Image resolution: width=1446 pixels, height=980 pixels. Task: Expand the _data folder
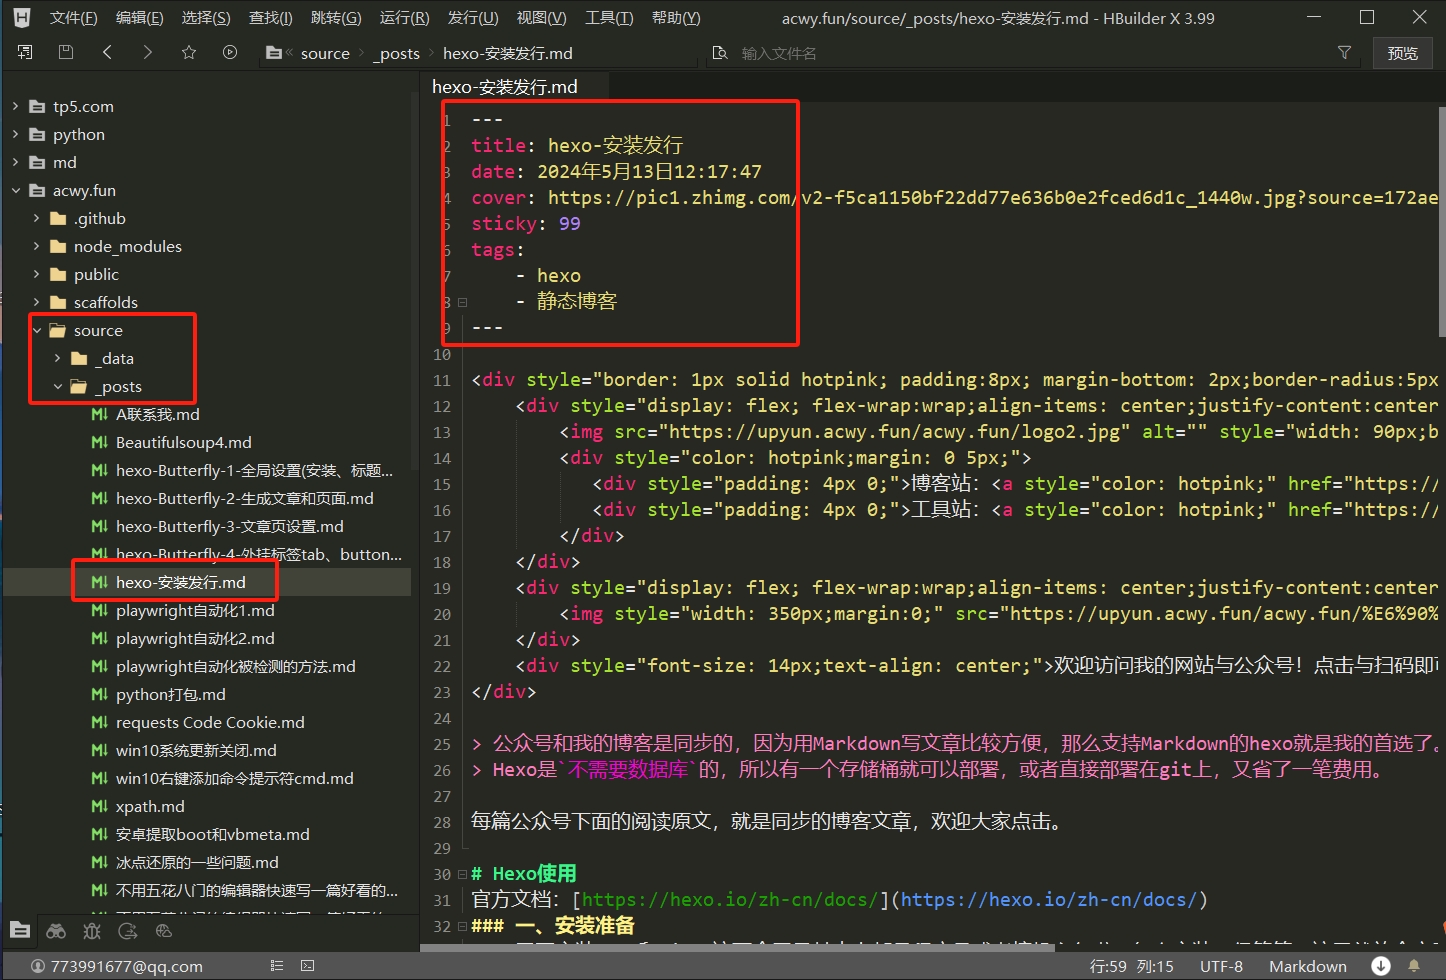[57, 358]
